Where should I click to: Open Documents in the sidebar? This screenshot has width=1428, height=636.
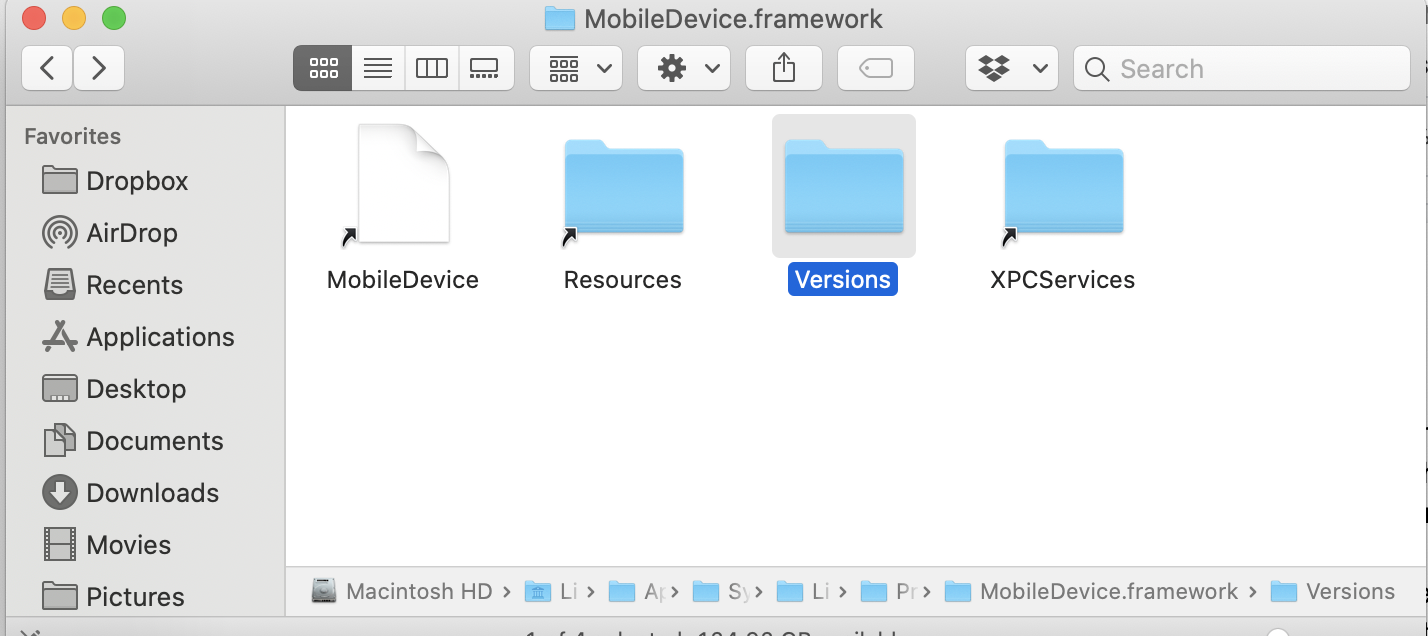tap(133, 441)
